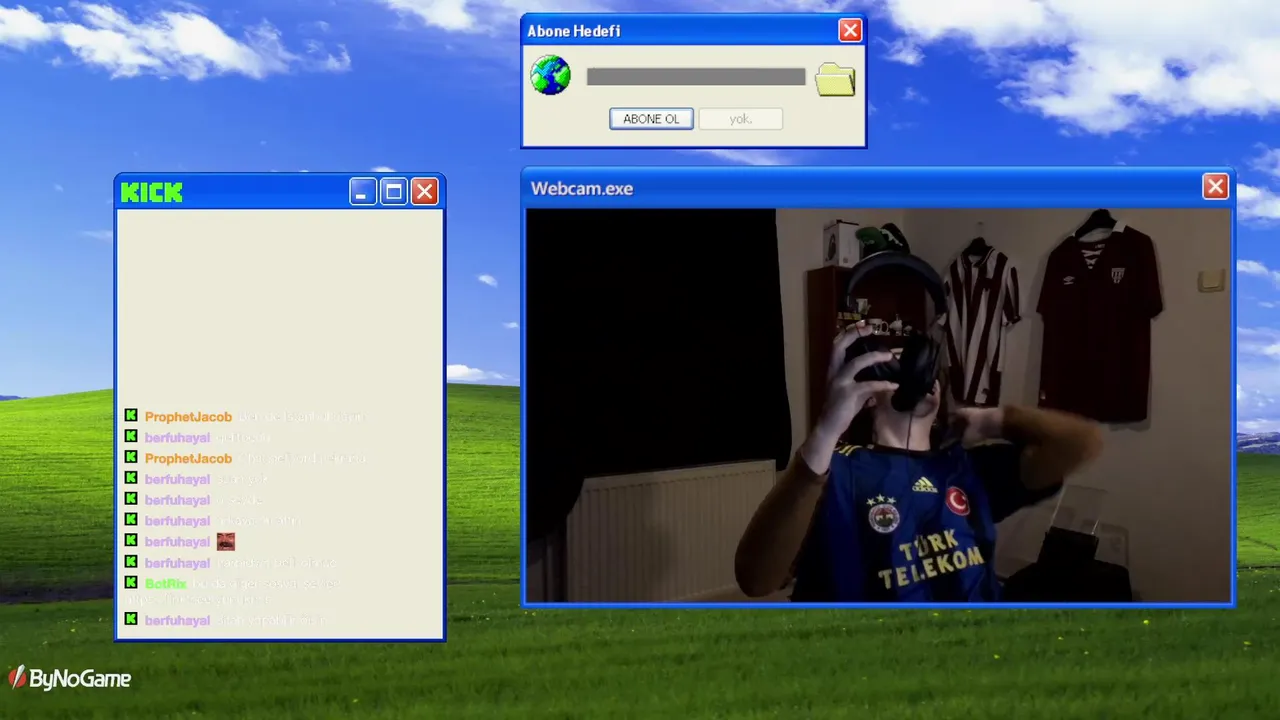Minimize the Kick chat window
The width and height of the screenshot is (1280, 720).
click(x=363, y=192)
